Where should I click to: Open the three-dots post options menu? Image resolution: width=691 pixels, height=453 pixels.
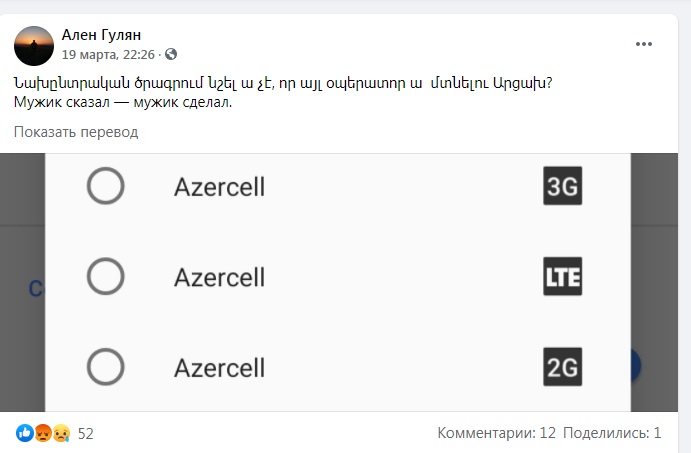(x=645, y=44)
